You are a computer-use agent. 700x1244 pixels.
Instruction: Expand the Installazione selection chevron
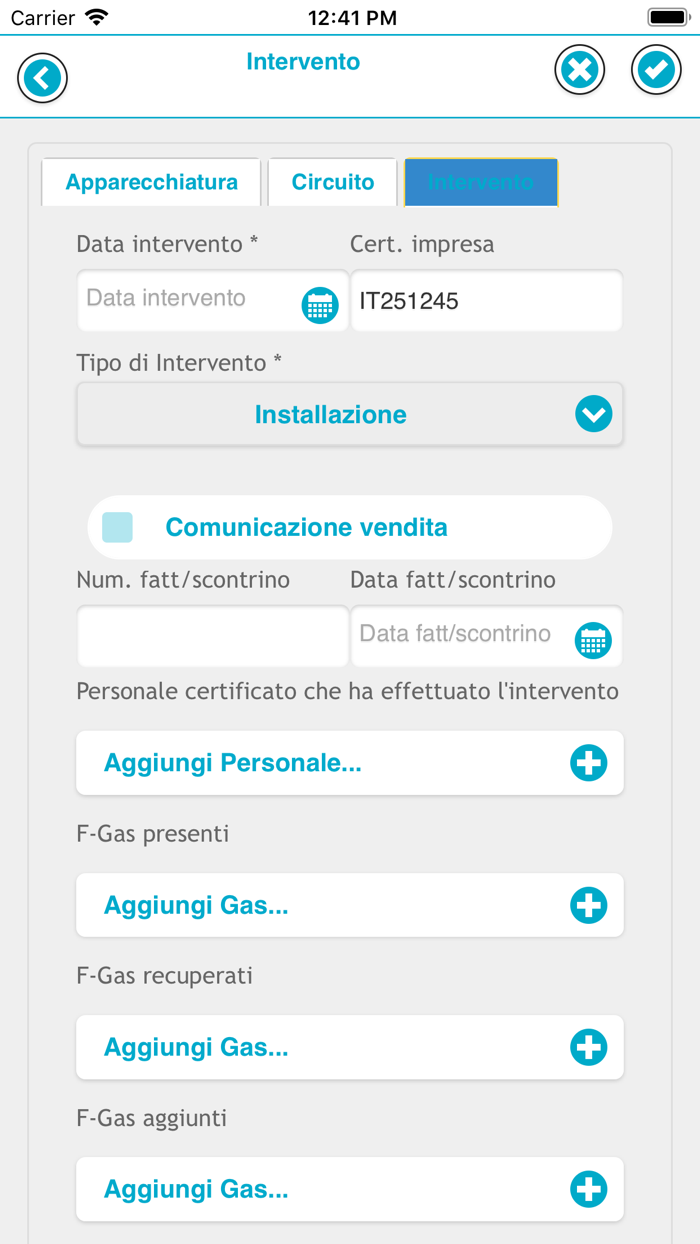tap(593, 413)
